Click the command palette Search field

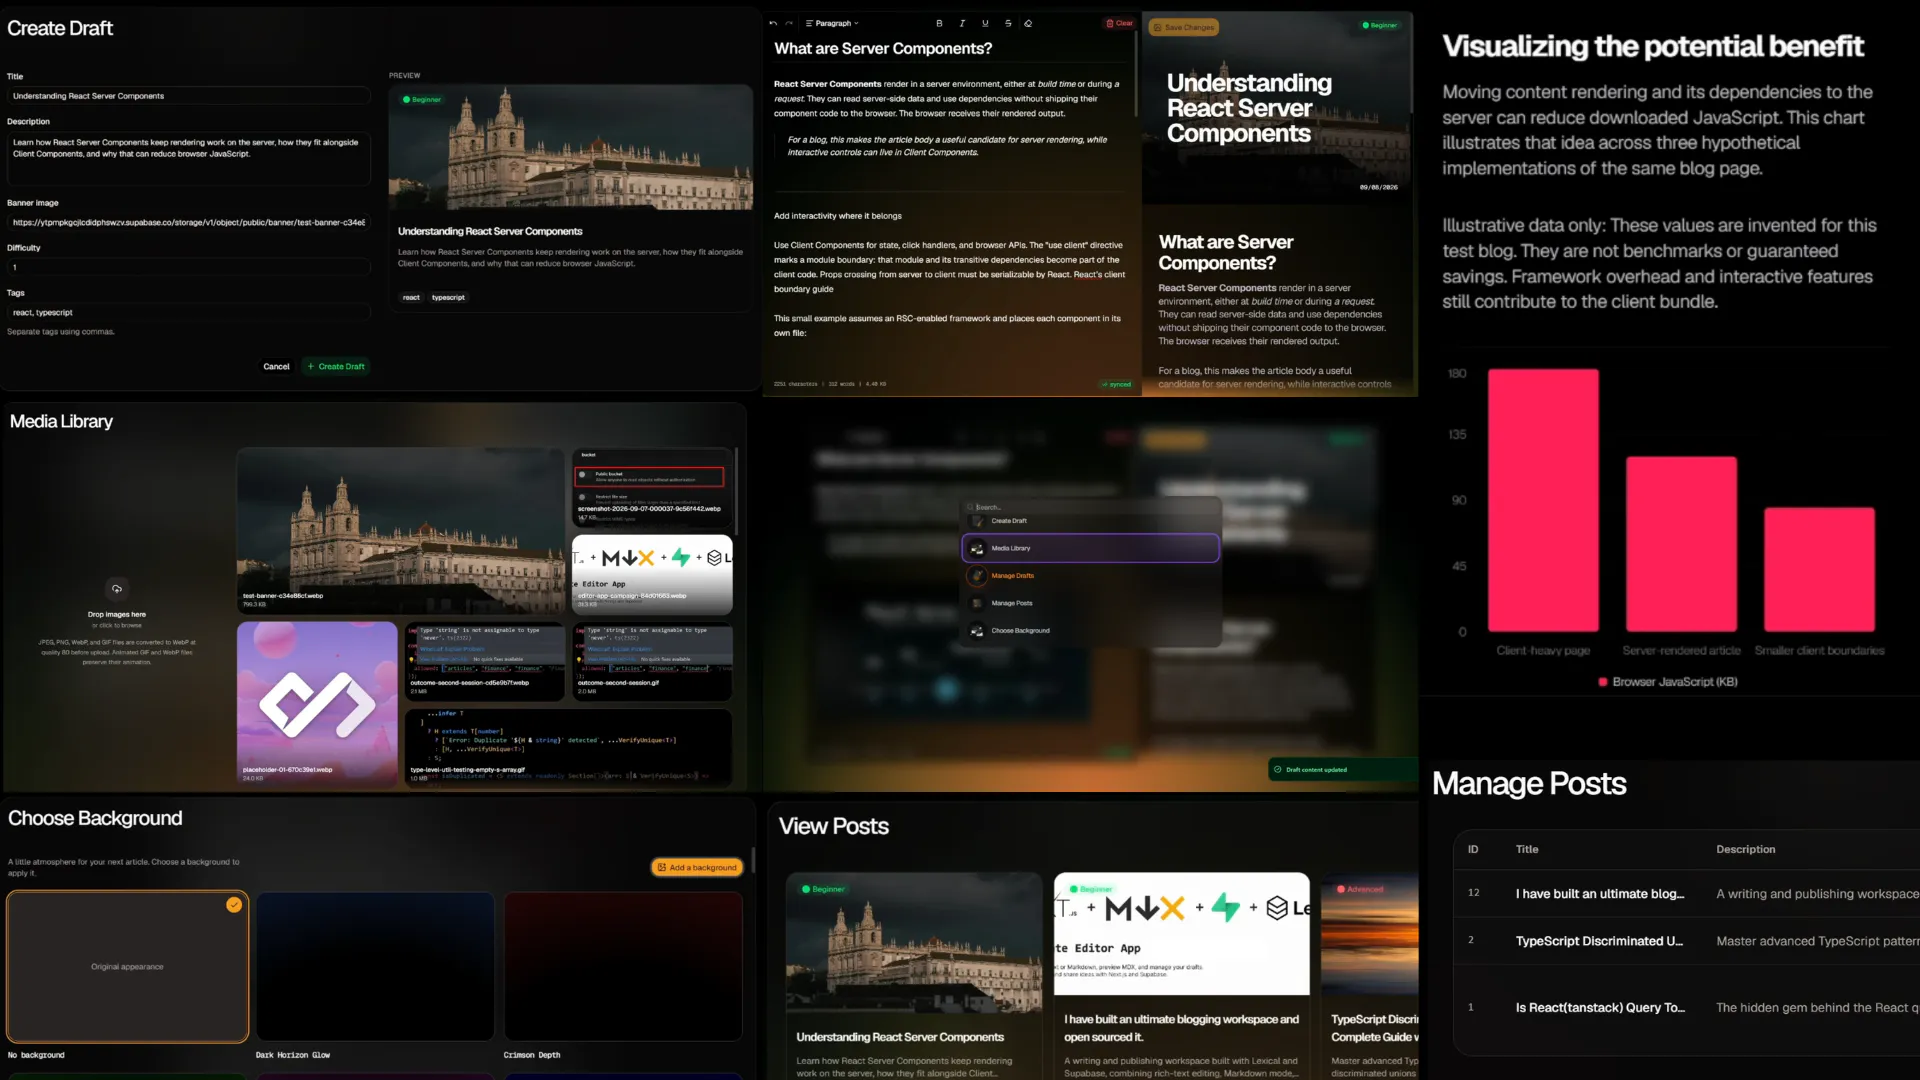[1090, 507]
